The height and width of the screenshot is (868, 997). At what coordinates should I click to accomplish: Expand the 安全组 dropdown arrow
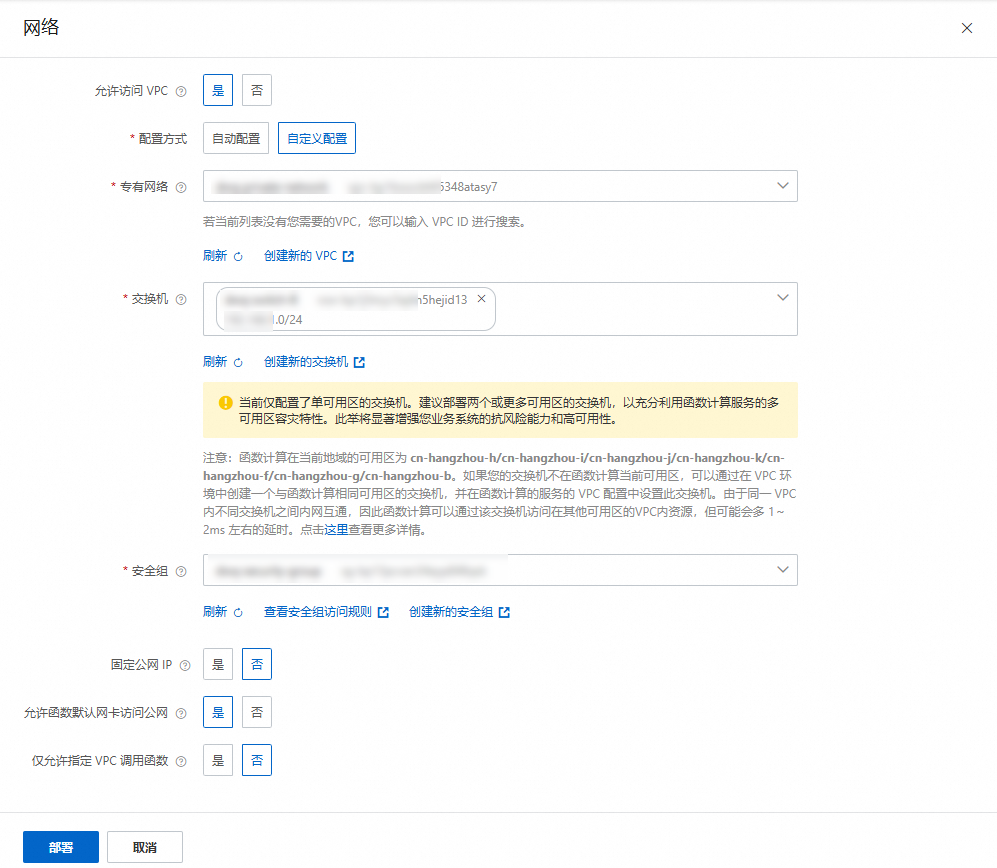point(783,570)
